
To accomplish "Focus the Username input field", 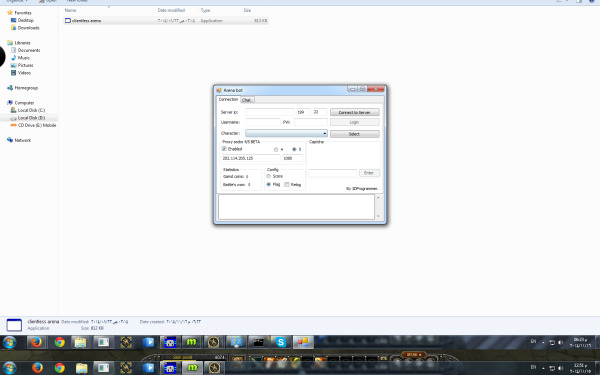I will click(263, 122).
